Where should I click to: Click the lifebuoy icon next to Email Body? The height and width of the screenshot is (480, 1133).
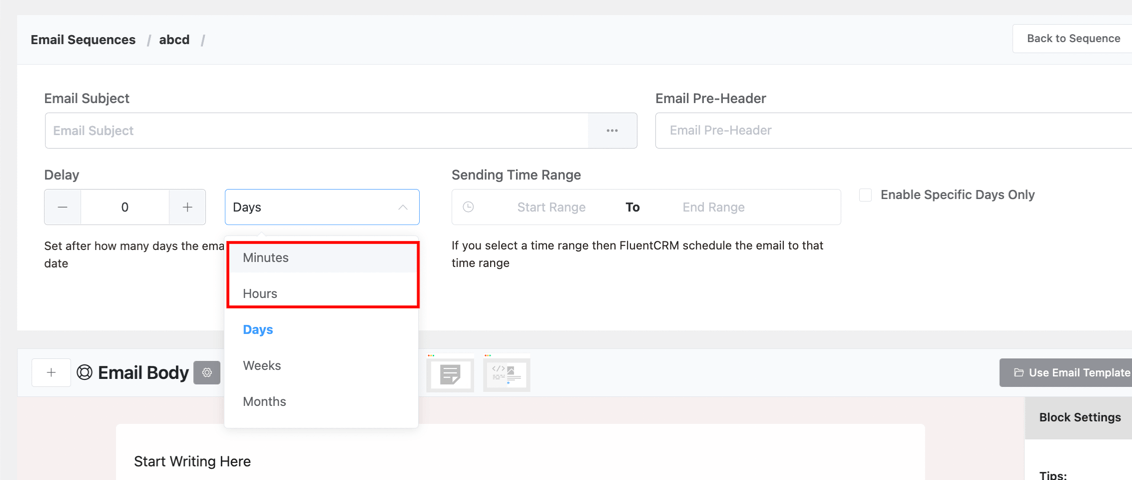click(x=85, y=372)
